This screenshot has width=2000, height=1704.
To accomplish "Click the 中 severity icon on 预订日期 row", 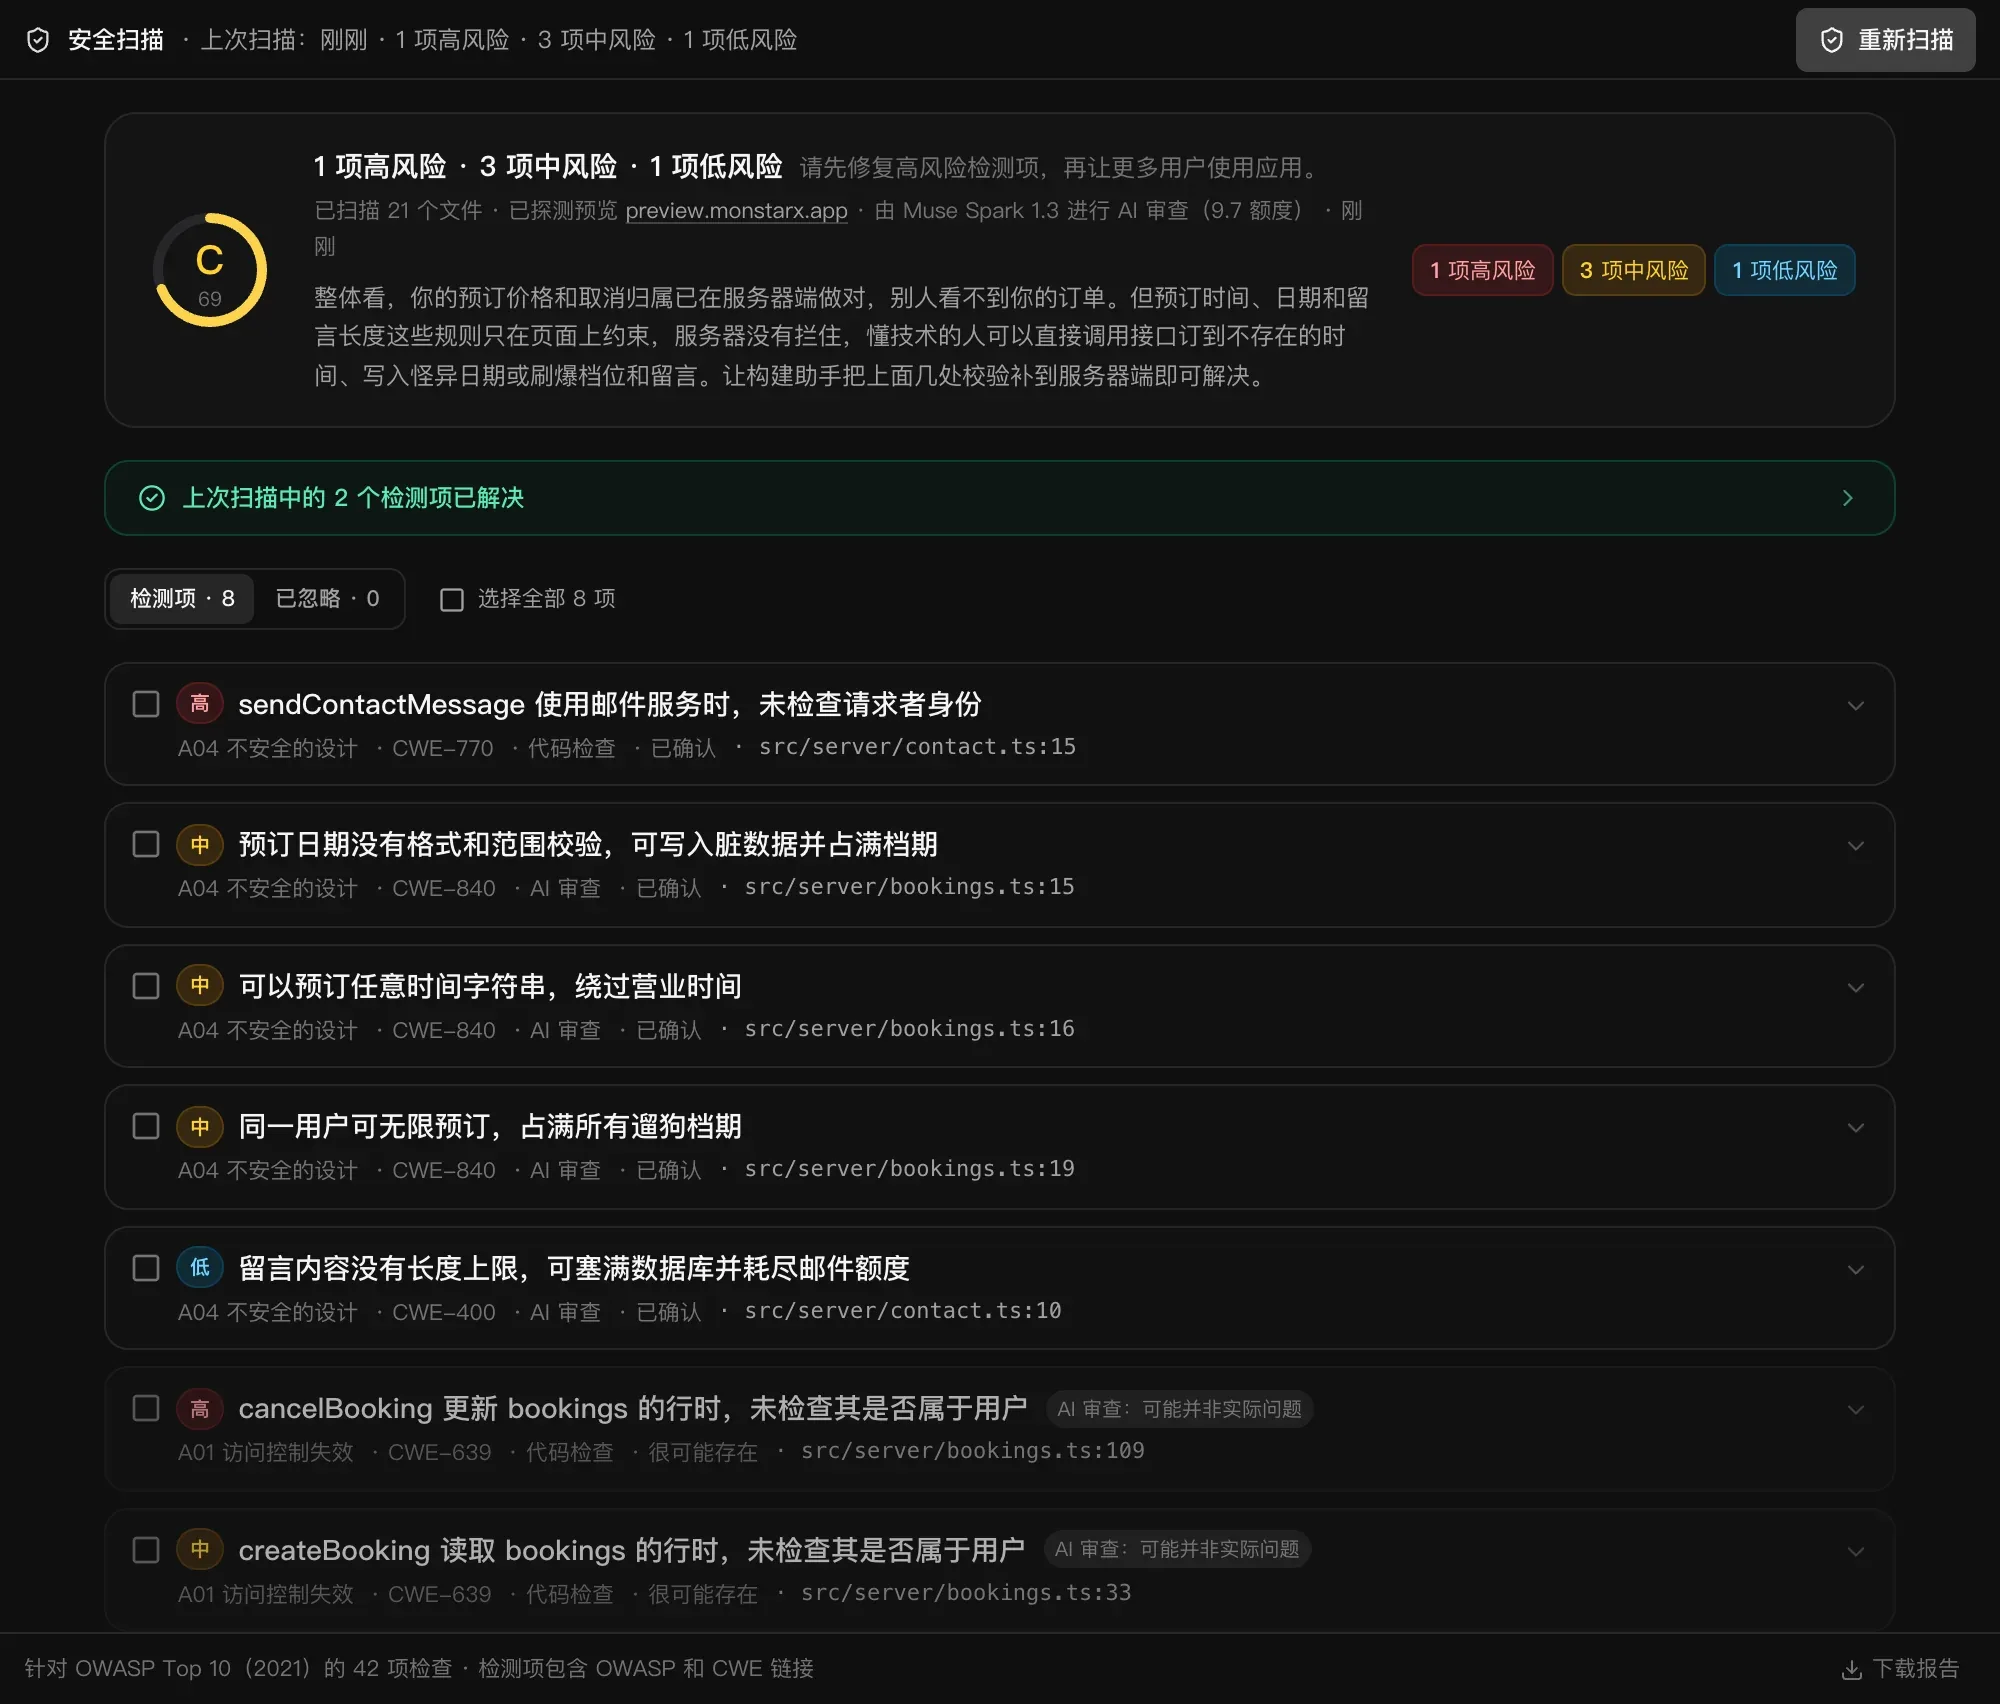I will click(x=200, y=845).
